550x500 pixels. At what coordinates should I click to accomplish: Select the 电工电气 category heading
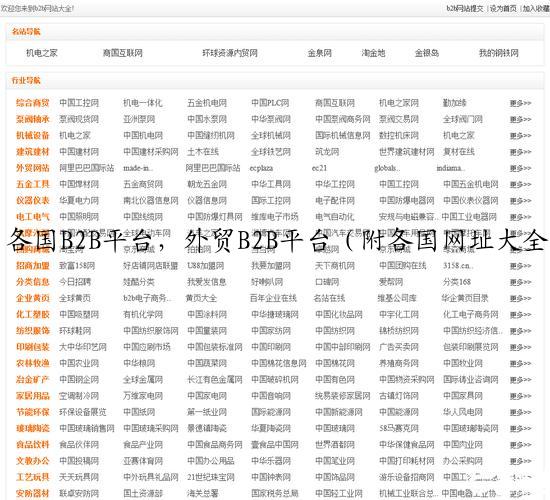click(x=33, y=216)
